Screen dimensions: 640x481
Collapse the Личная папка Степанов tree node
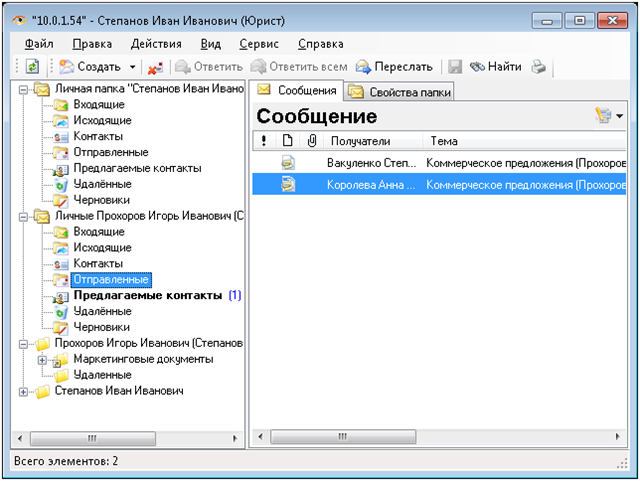coord(23,89)
